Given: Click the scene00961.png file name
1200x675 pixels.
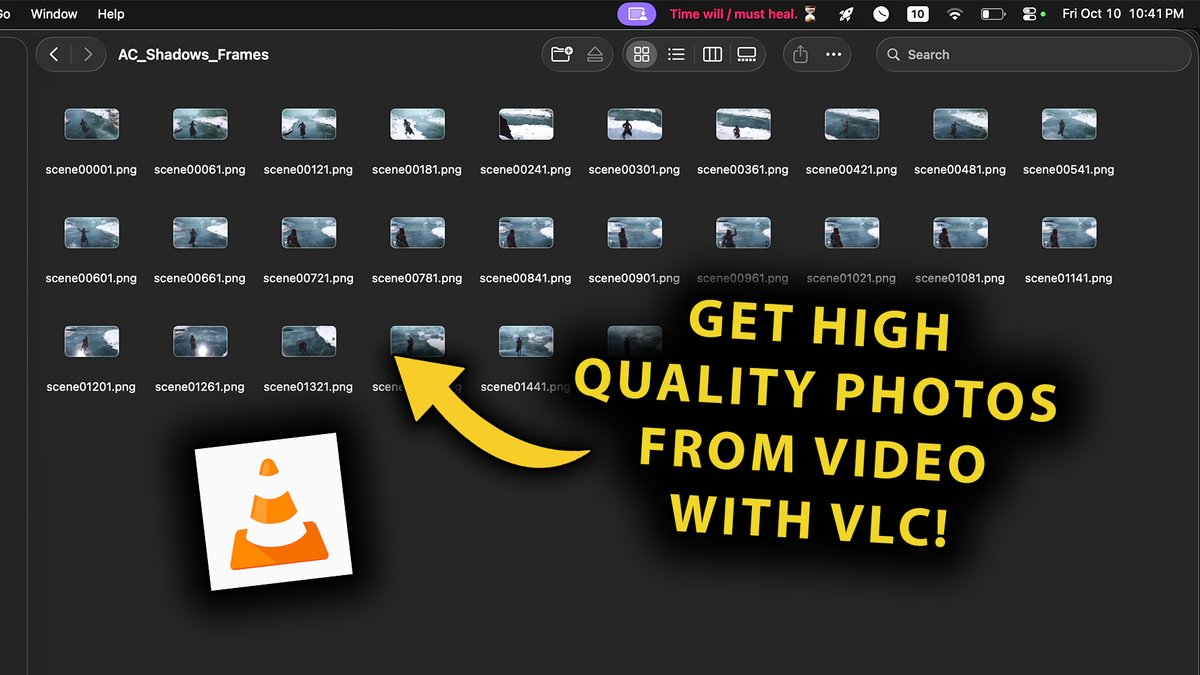Looking at the screenshot, I should 743,278.
